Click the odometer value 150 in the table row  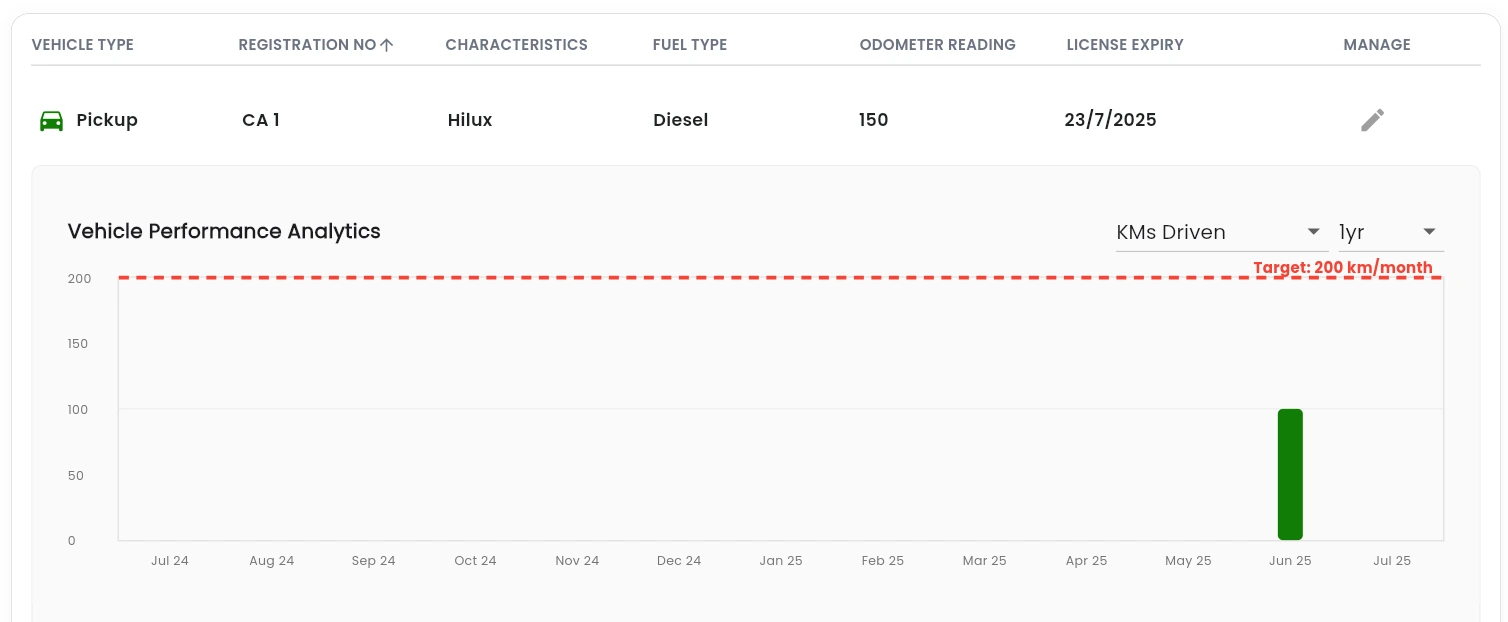[873, 120]
